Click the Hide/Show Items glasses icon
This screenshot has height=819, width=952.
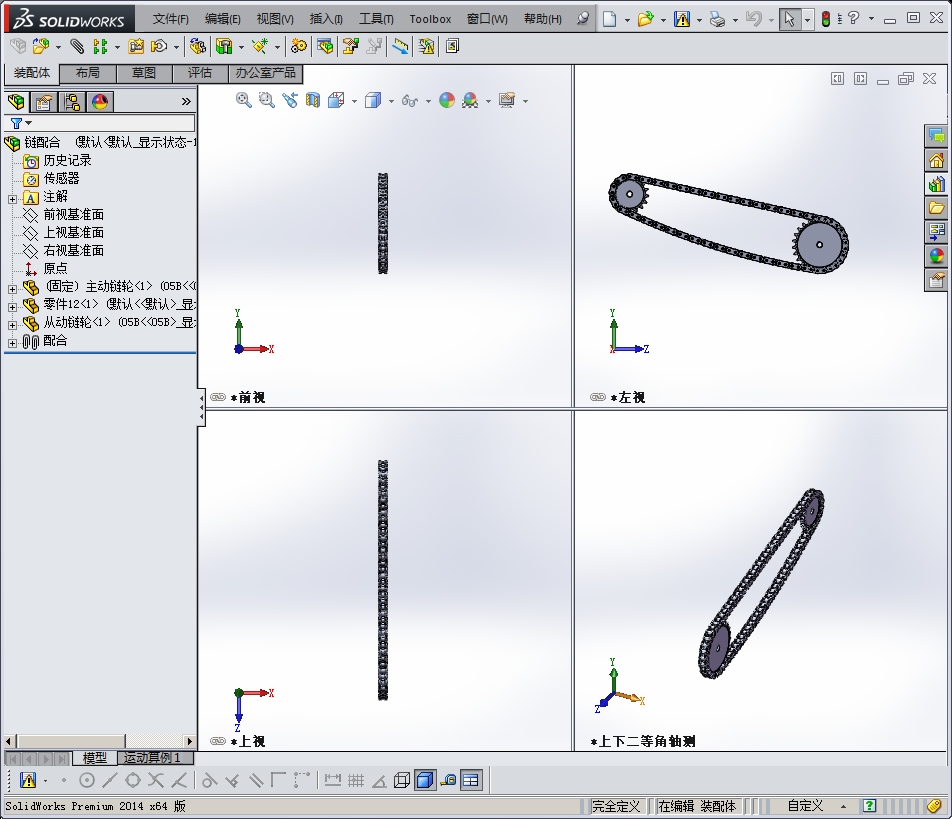410,101
